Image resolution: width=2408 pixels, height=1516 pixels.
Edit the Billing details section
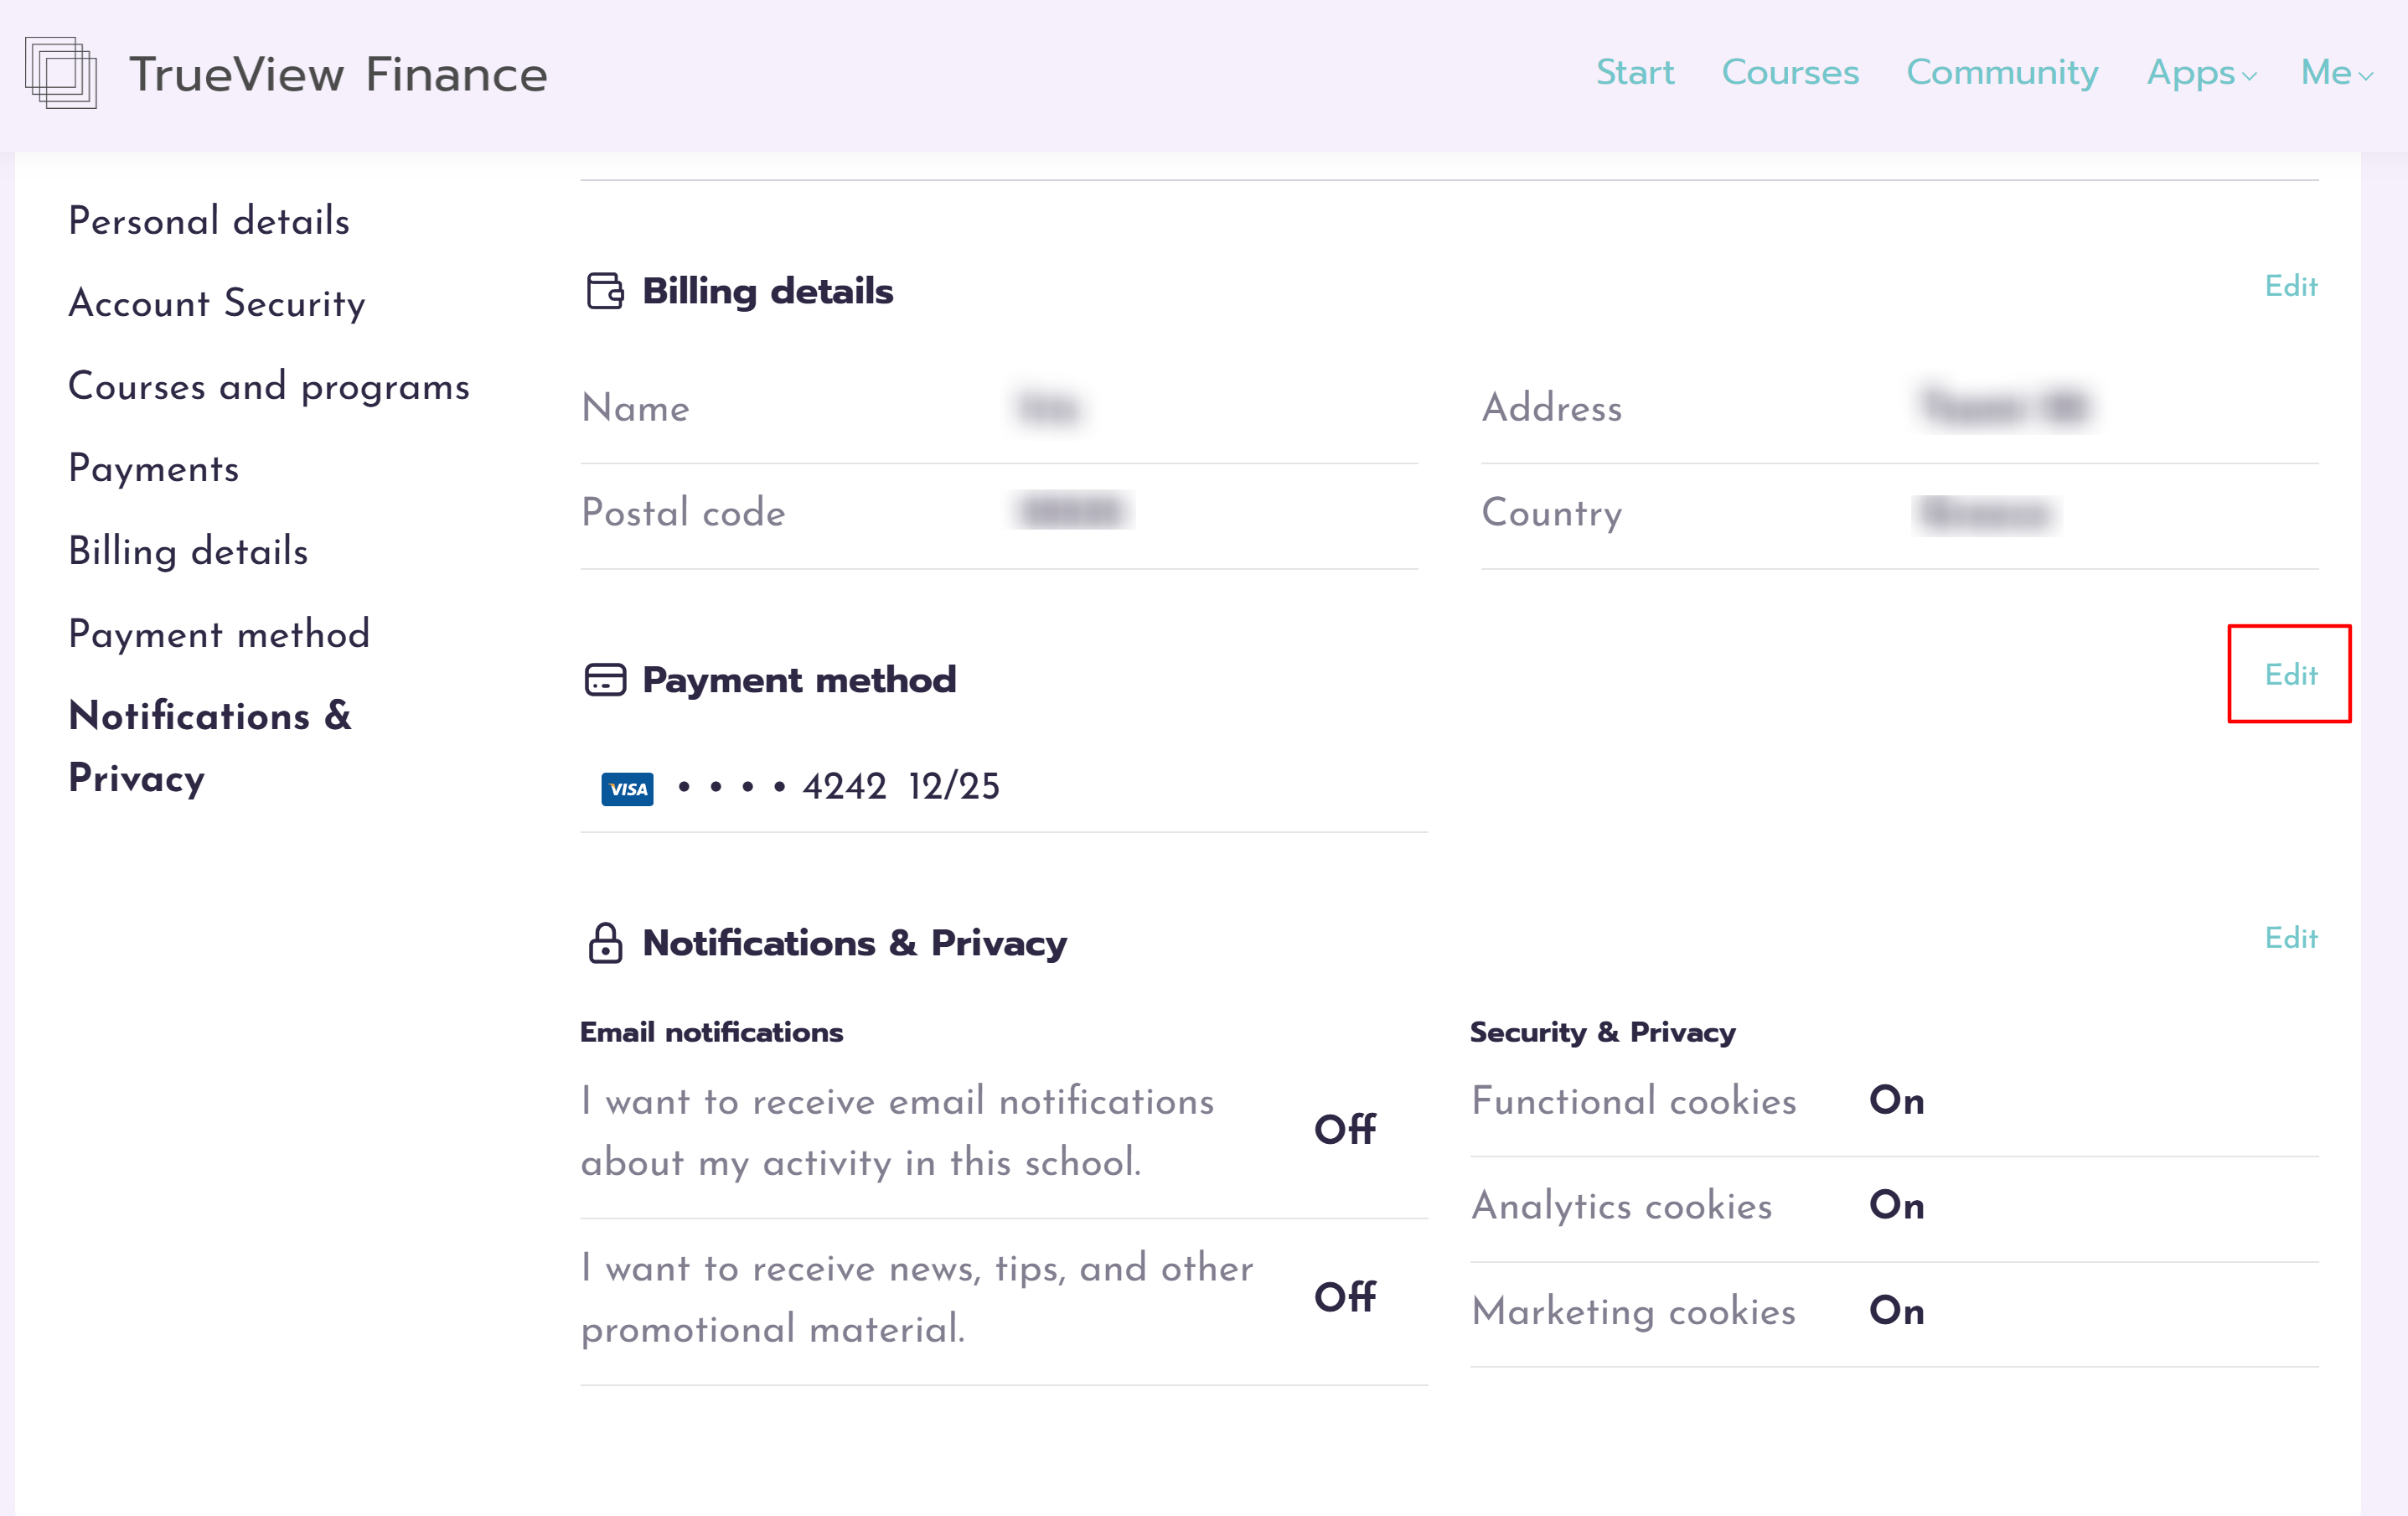pos(2290,286)
